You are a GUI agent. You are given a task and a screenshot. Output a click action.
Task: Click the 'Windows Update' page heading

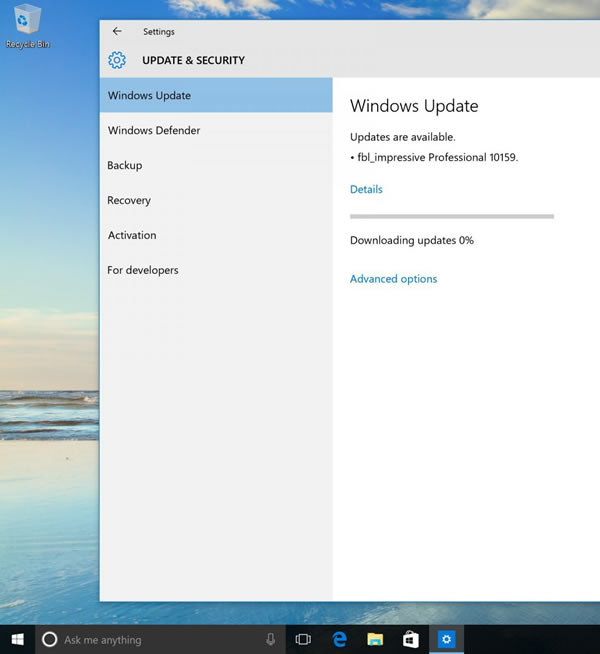(x=414, y=106)
